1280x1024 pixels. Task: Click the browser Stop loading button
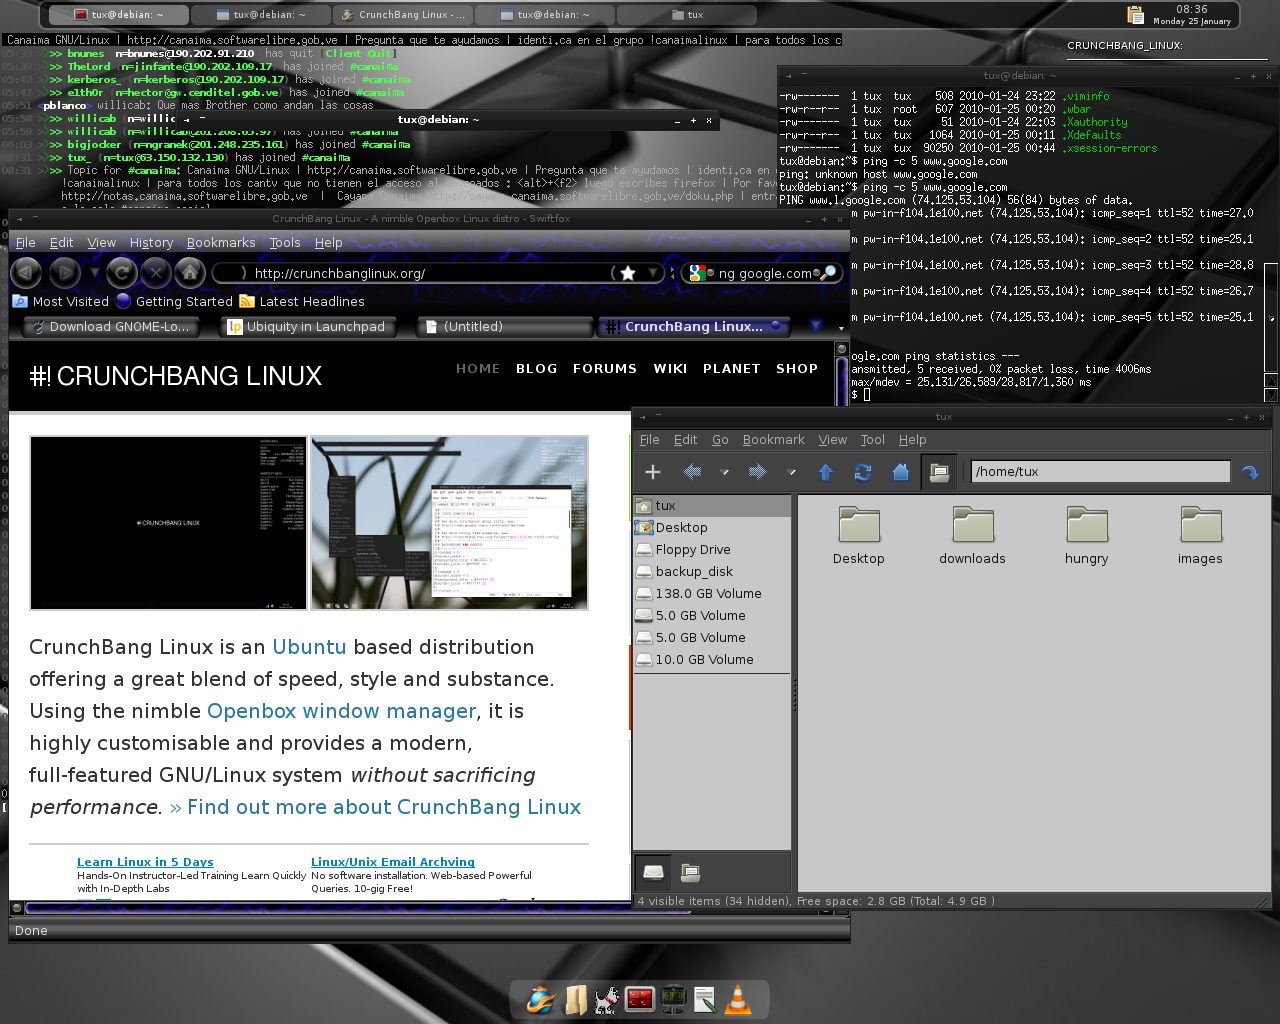click(155, 272)
